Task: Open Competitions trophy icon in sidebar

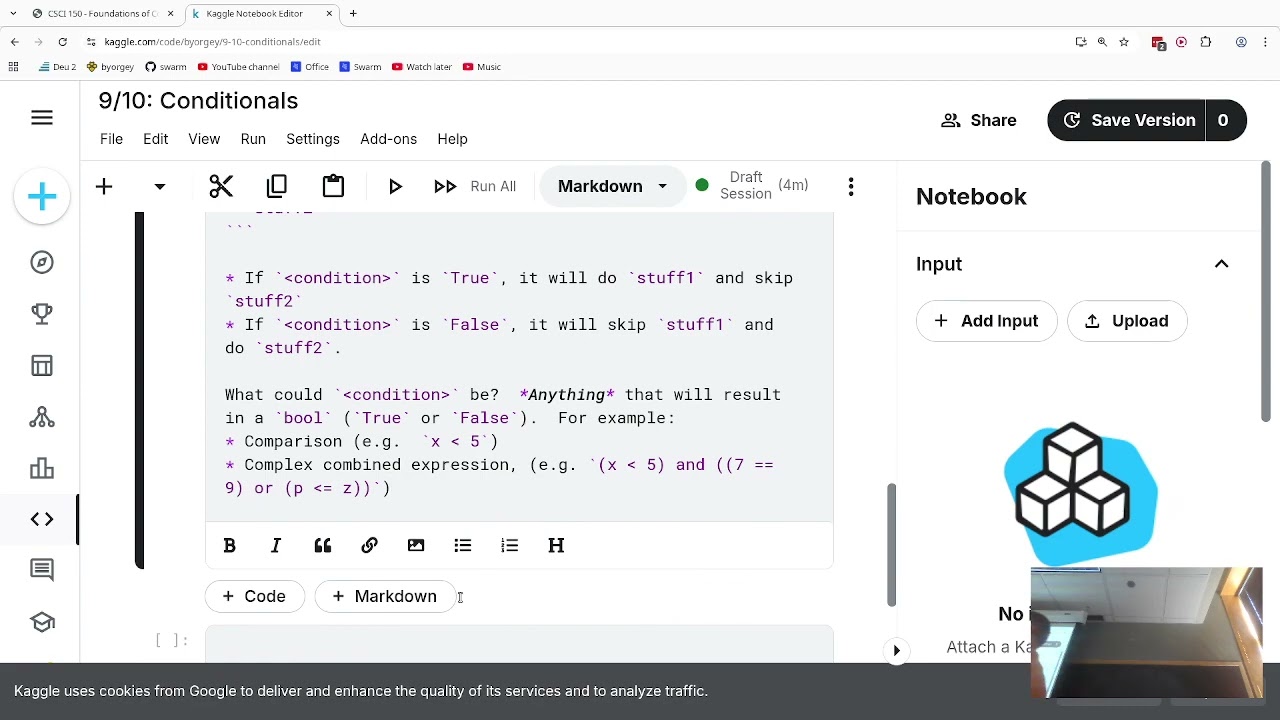Action: pos(42,313)
